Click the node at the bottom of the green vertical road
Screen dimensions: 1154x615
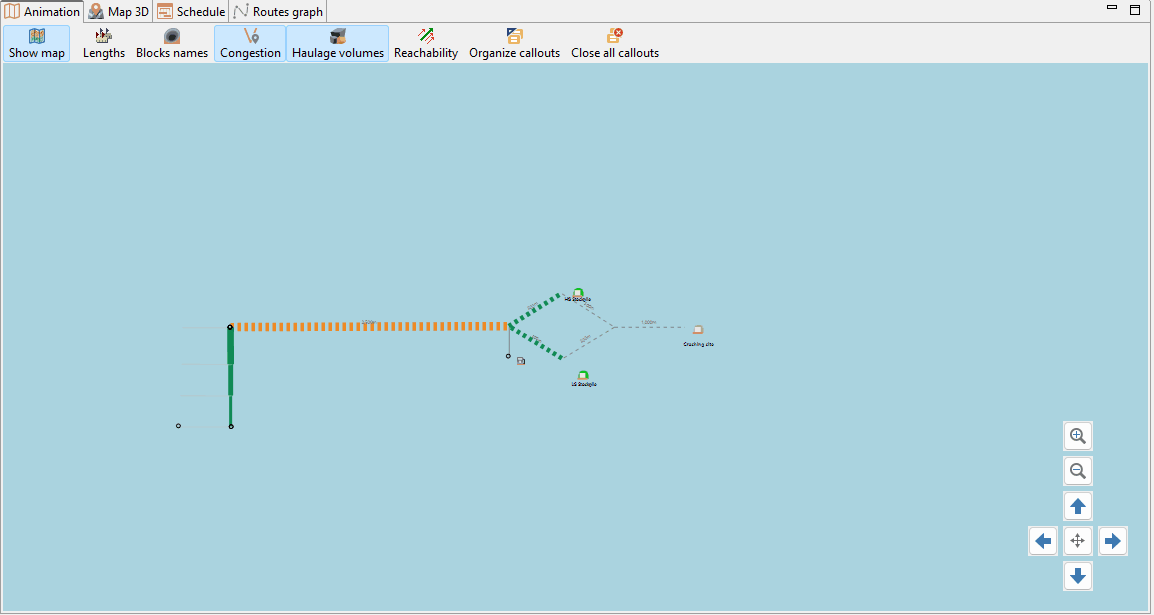point(231,427)
